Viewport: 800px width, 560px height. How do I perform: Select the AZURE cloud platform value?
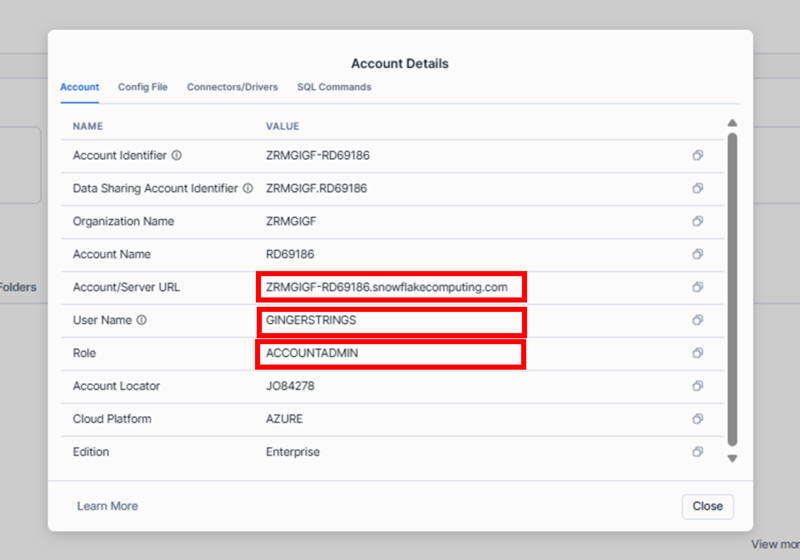point(284,419)
